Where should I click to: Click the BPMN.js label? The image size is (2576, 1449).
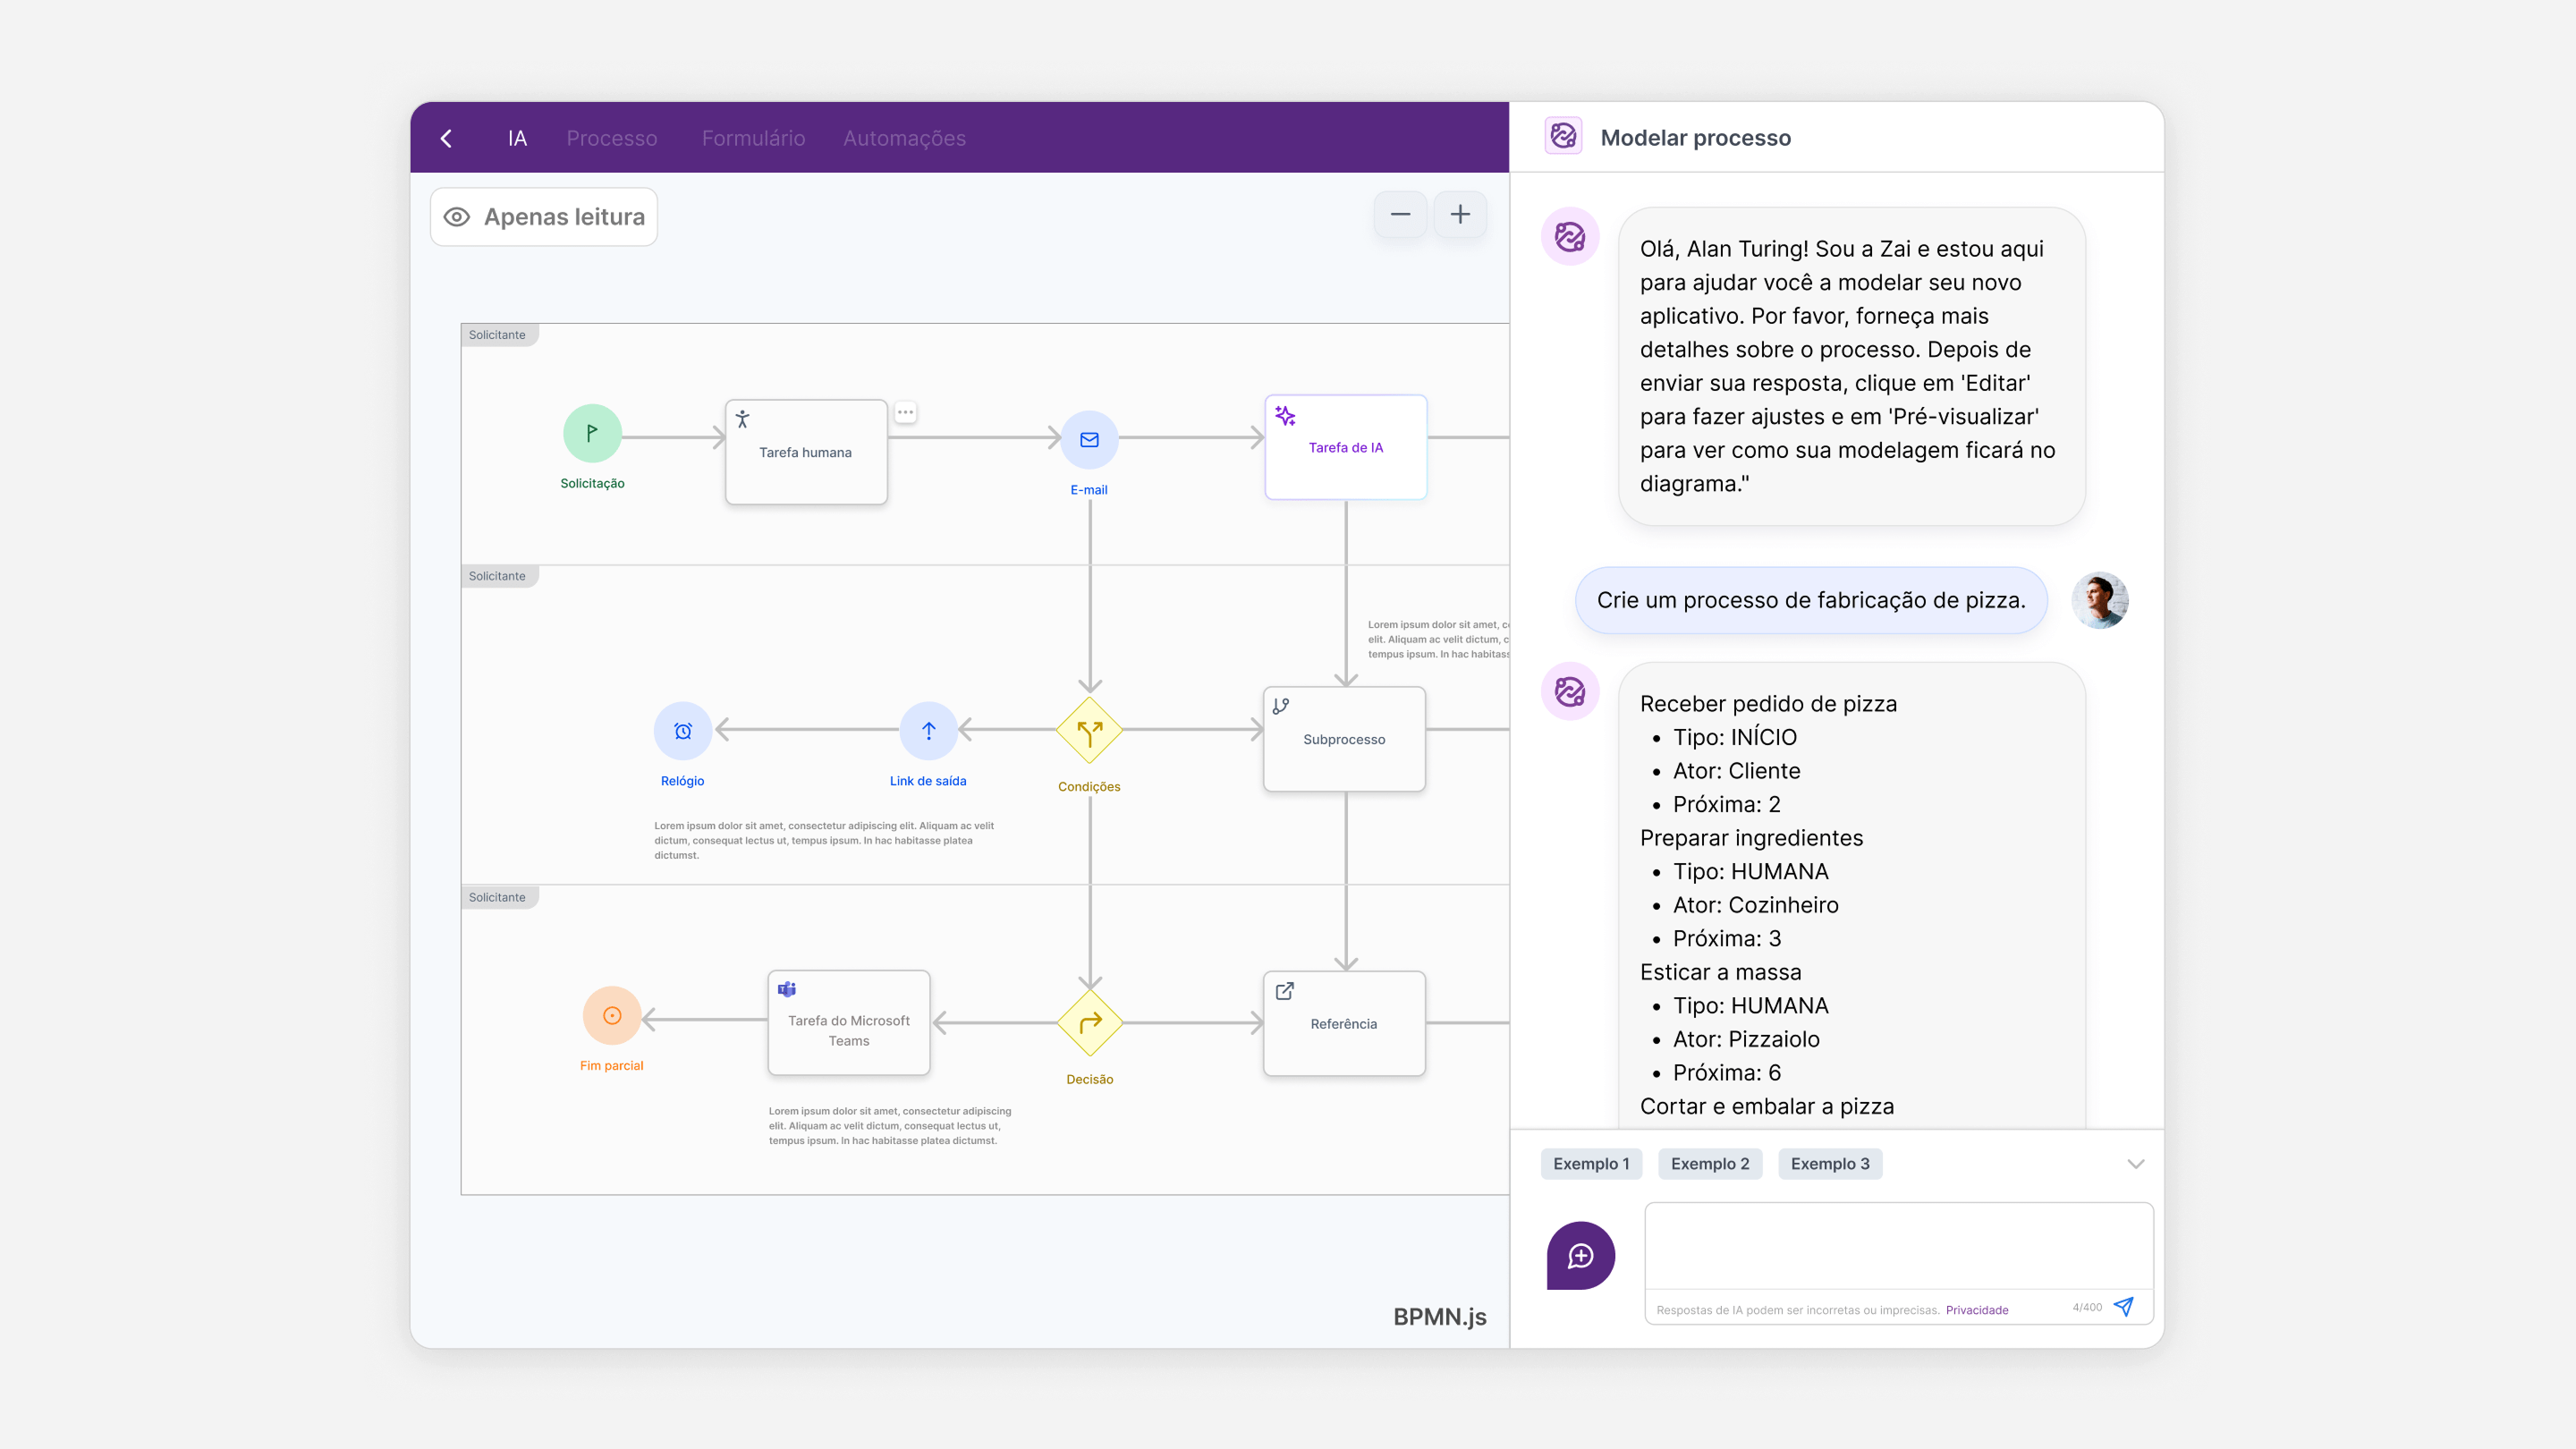pyautogui.click(x=1440, y=1317)
